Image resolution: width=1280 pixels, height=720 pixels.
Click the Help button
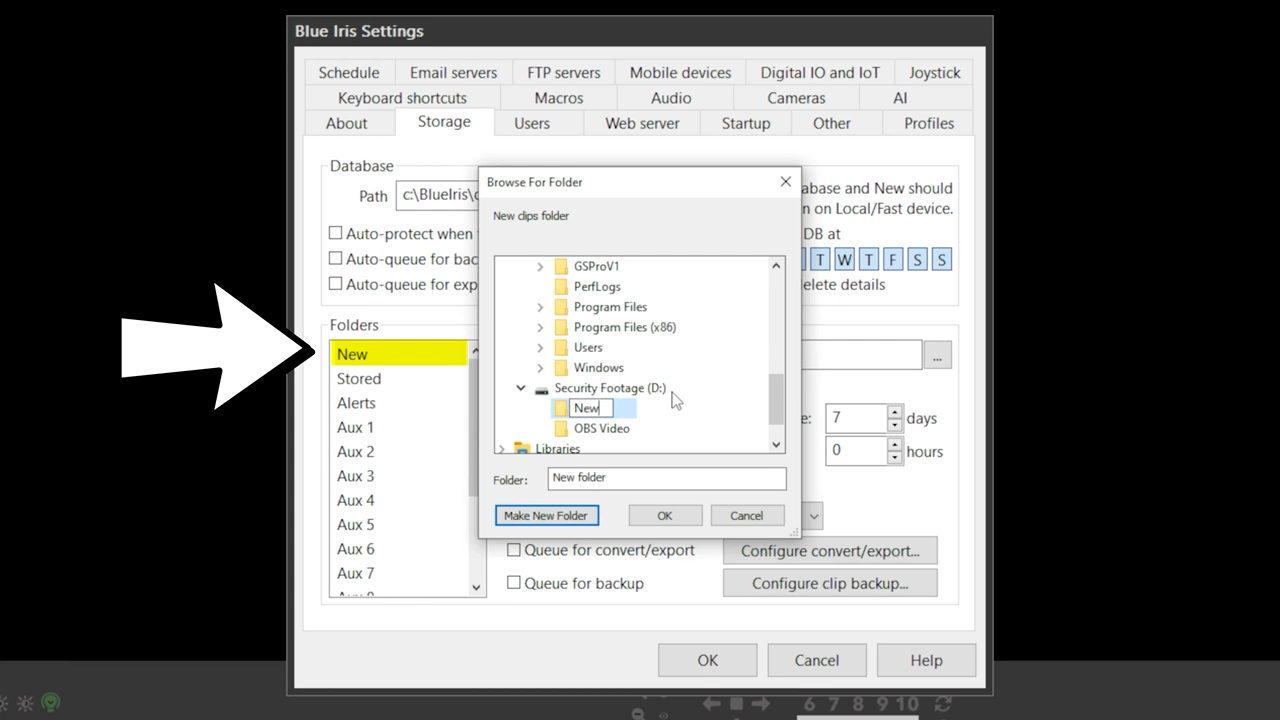(x=926, y=660)
